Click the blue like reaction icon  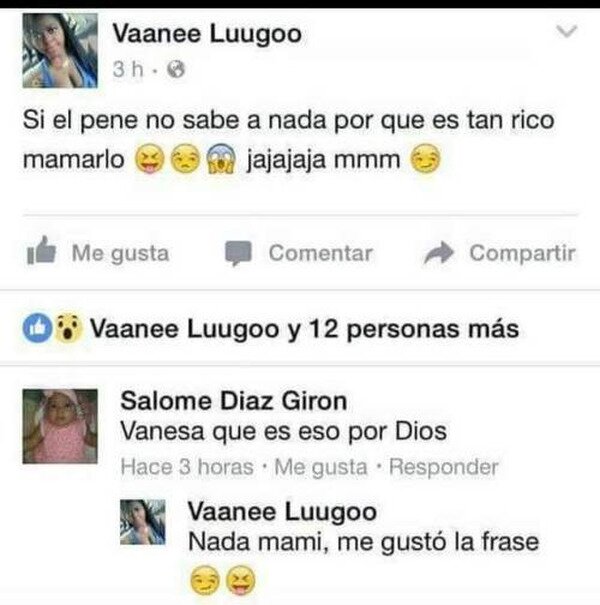point(37,329)
